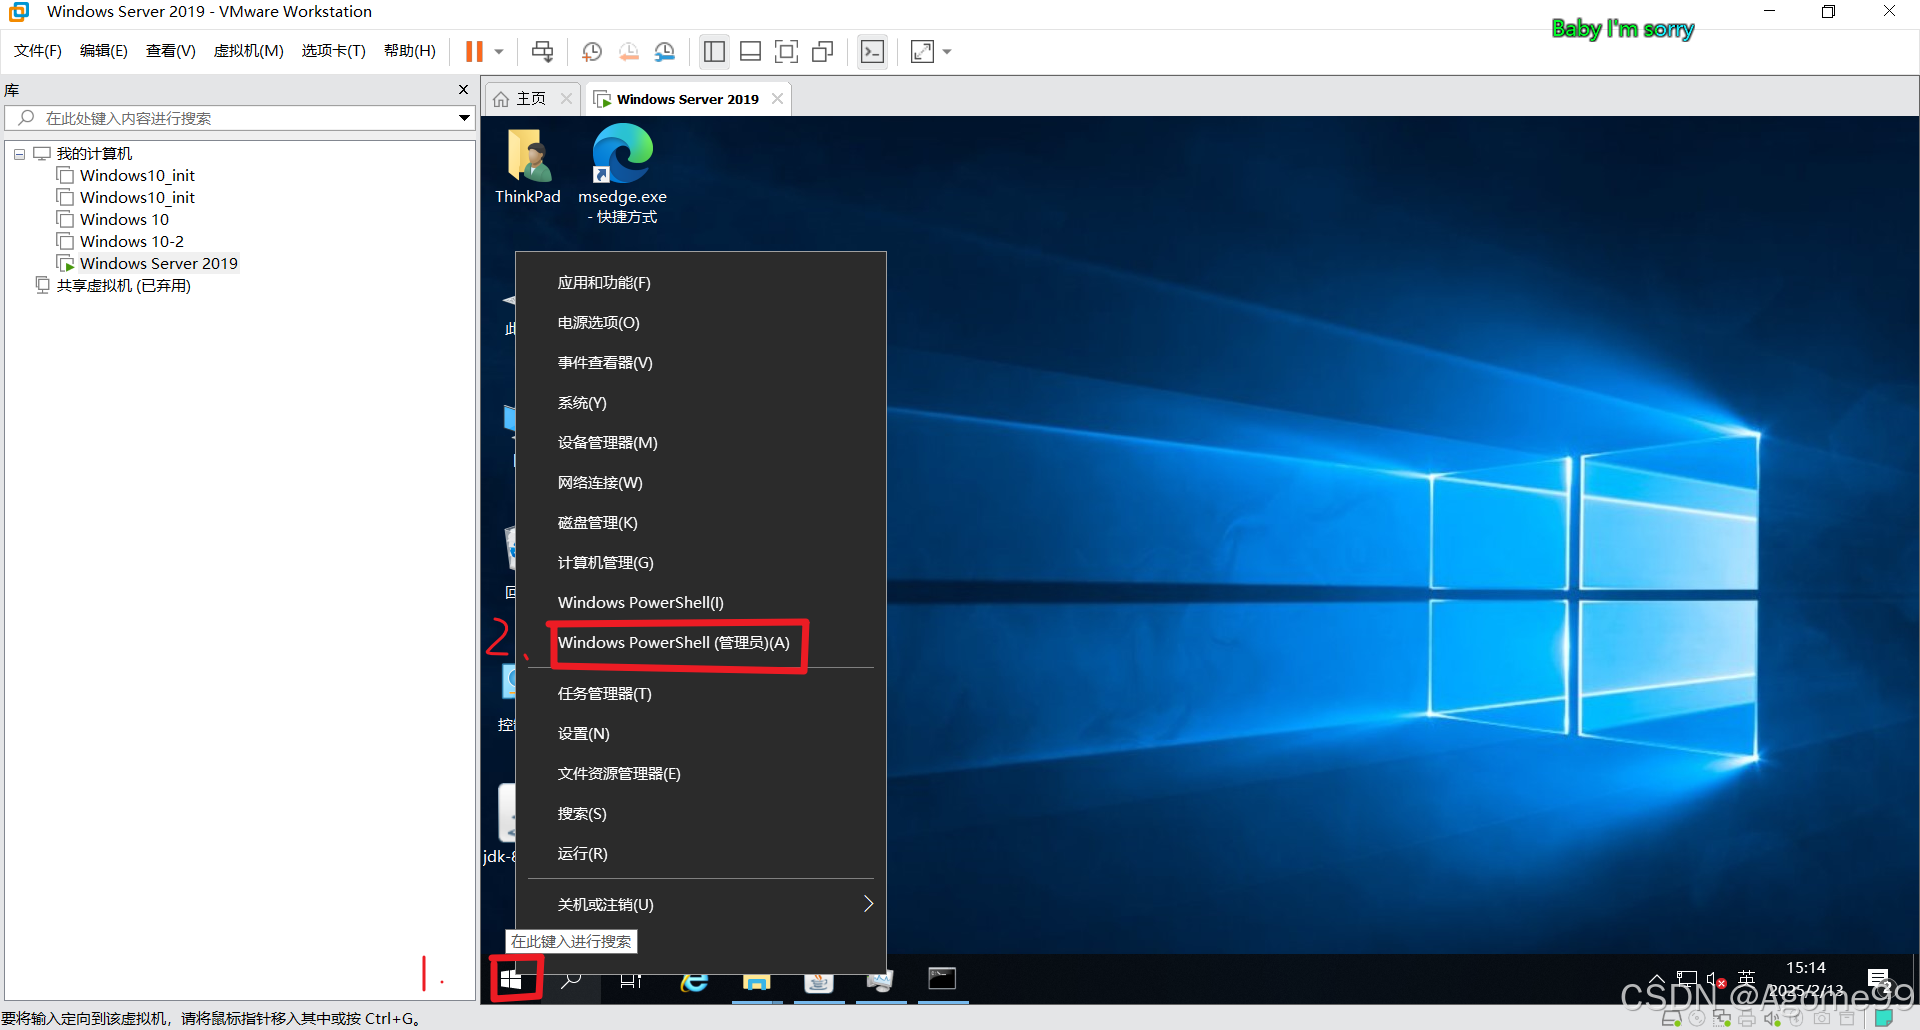Choose 计算机管理(G) from context menu
Viewport: 1920px width, 1030px height.
[x=700, y=563]
